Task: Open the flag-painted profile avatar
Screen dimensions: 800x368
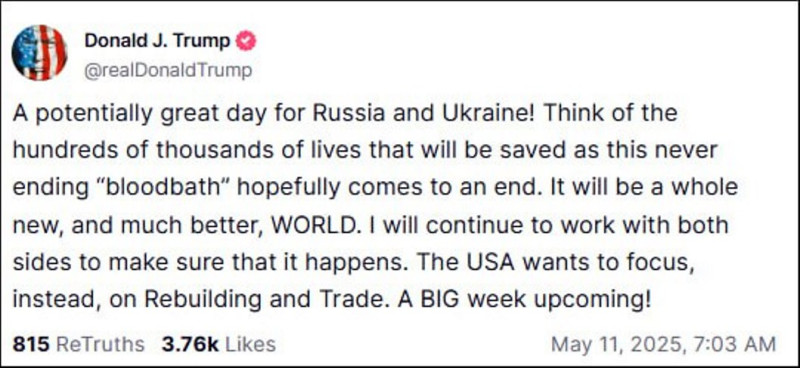Action: 39,53
